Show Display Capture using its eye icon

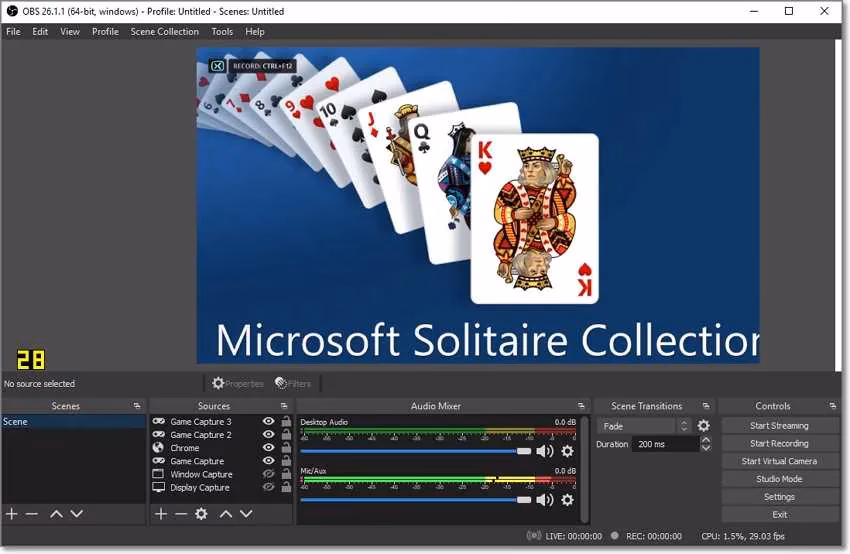tap(268, 487)
